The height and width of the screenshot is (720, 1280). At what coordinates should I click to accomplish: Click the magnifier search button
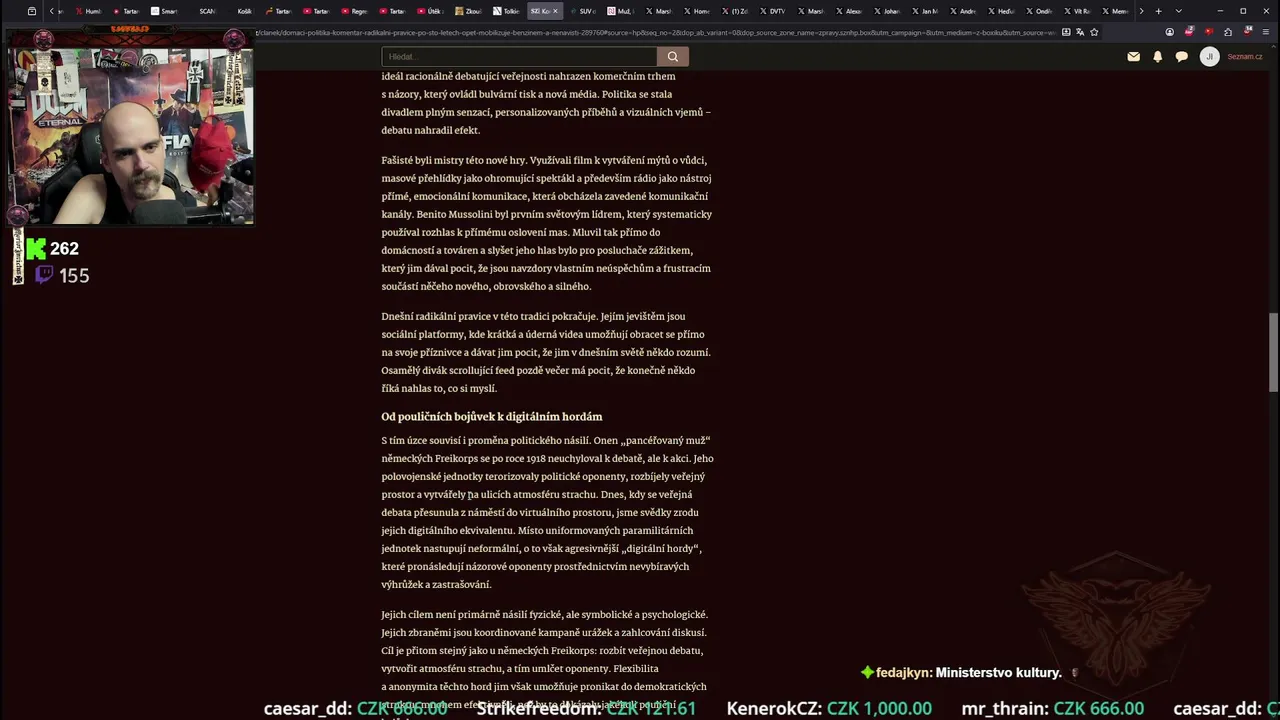tap(673, 57)
